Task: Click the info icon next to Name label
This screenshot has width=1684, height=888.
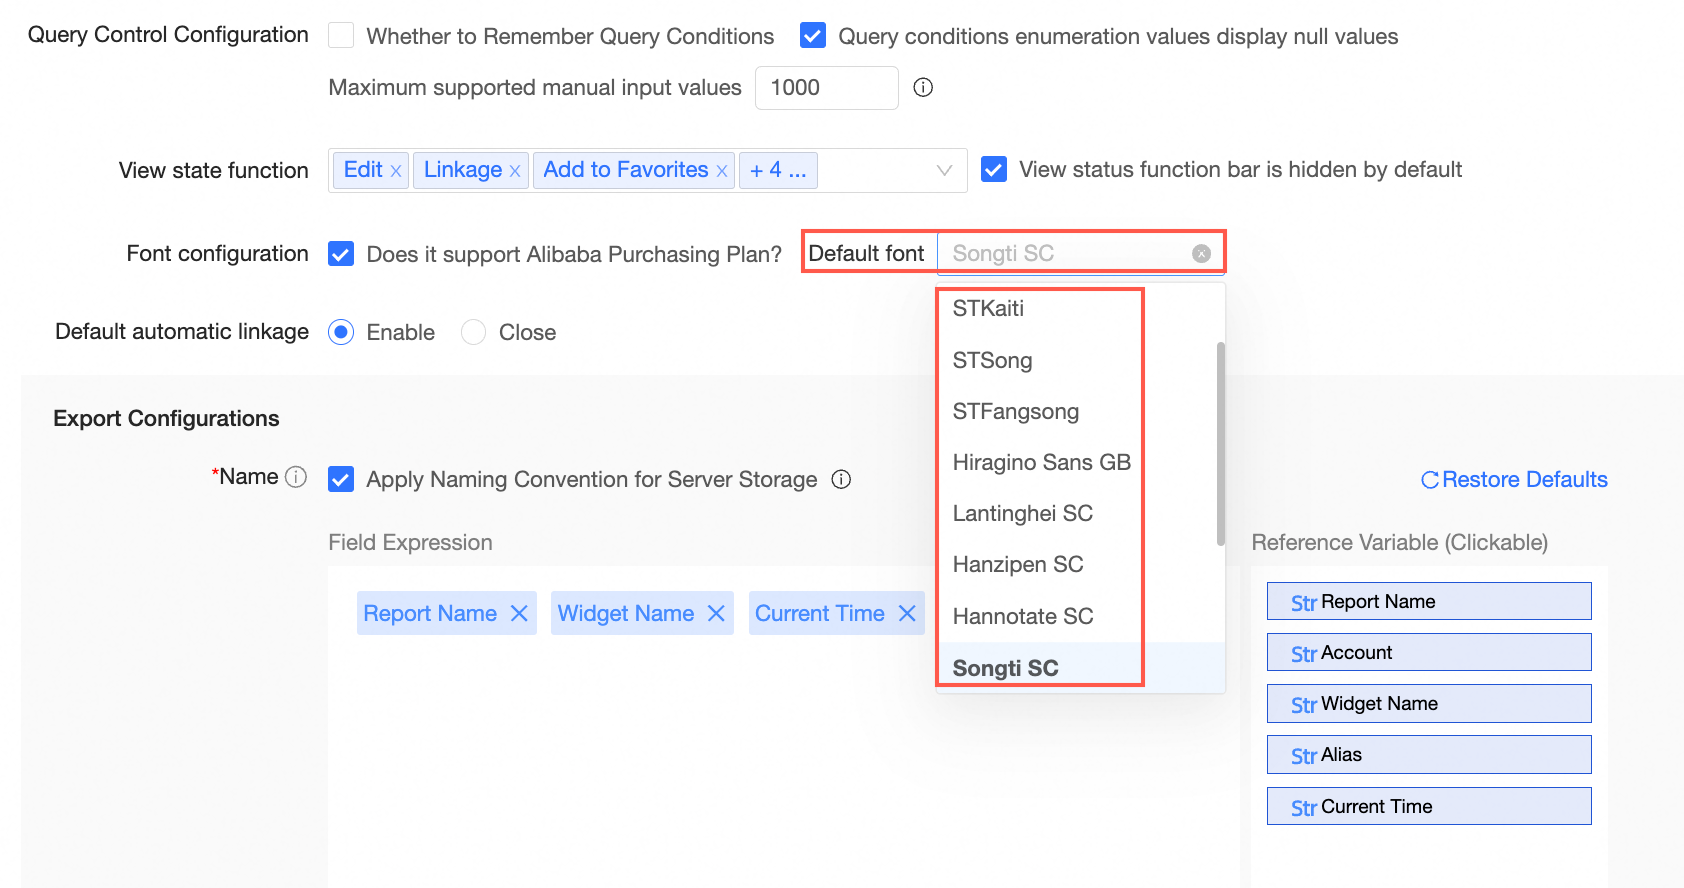Action: (296, 477)
